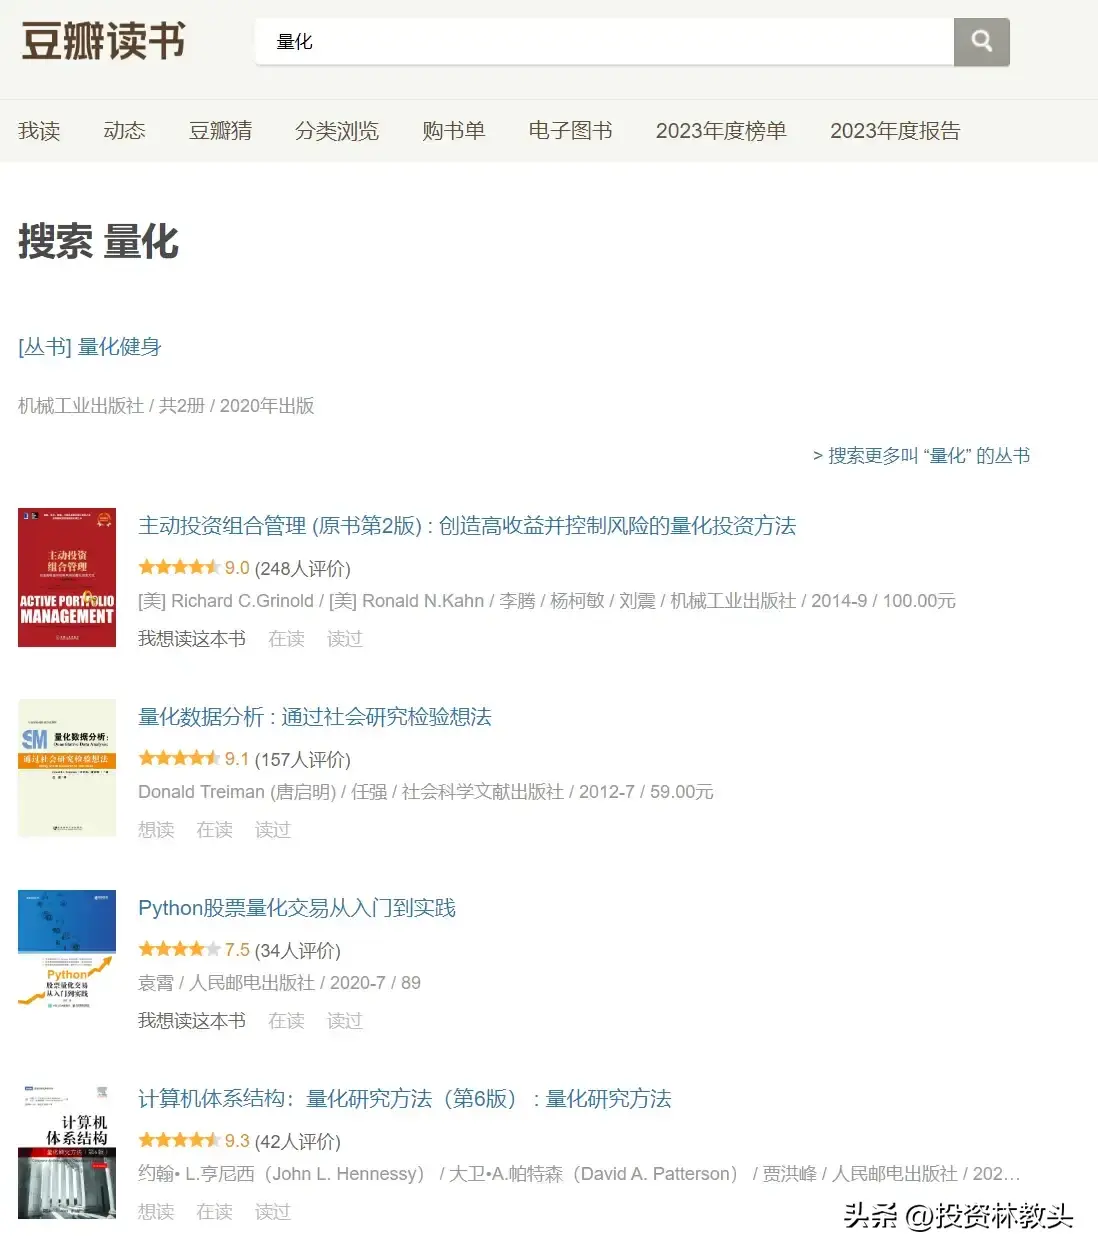
Task: Open the 主动投资组合管理 book title link
Action: (x=466, y=526)
